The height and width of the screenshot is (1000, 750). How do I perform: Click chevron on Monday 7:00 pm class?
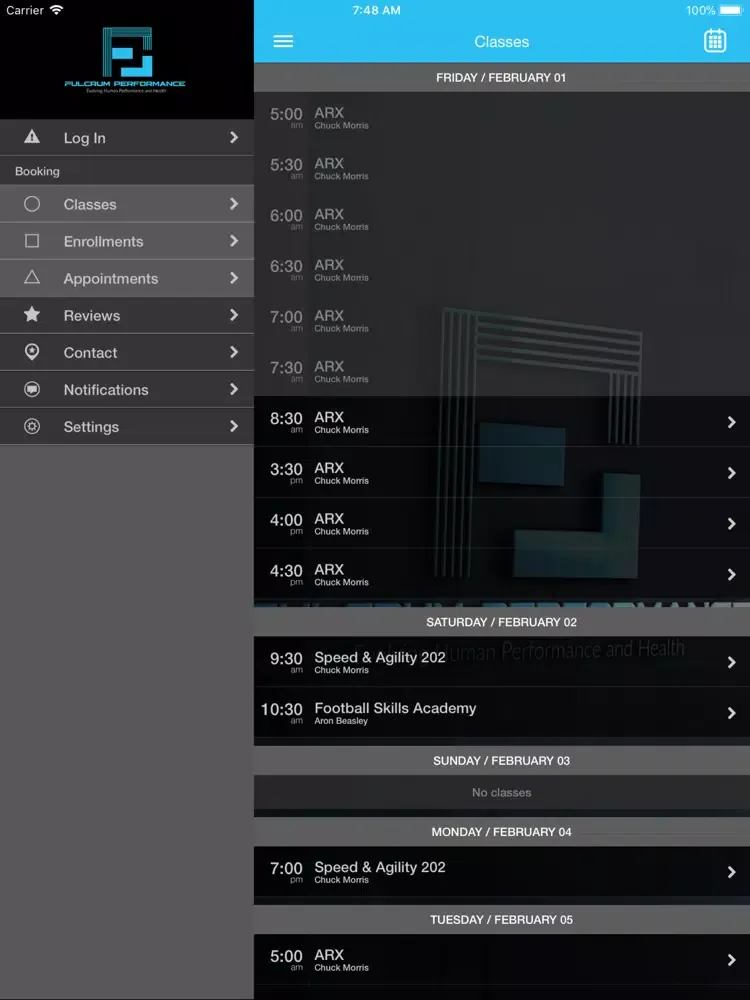[x=732, y=872]
